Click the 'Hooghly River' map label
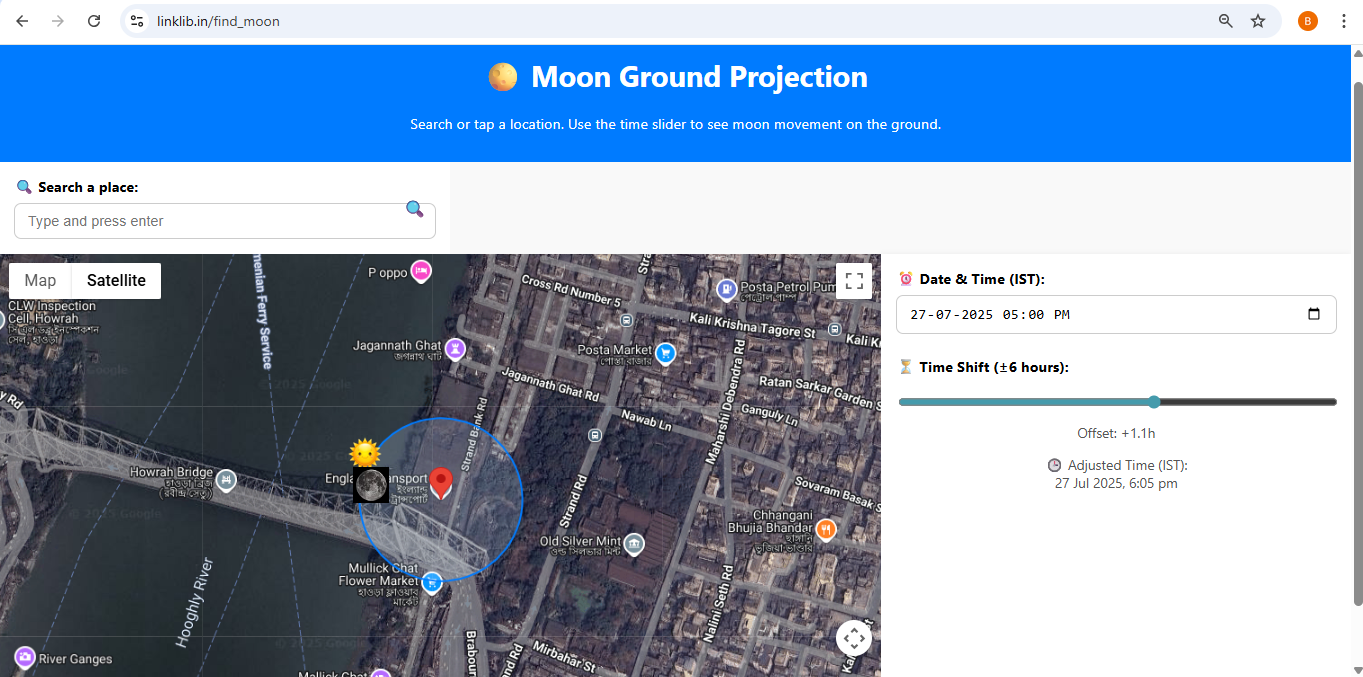Image resolution: width=1363 pixels, height=677 pixels. pyautogui.click(x=194, y=601)
